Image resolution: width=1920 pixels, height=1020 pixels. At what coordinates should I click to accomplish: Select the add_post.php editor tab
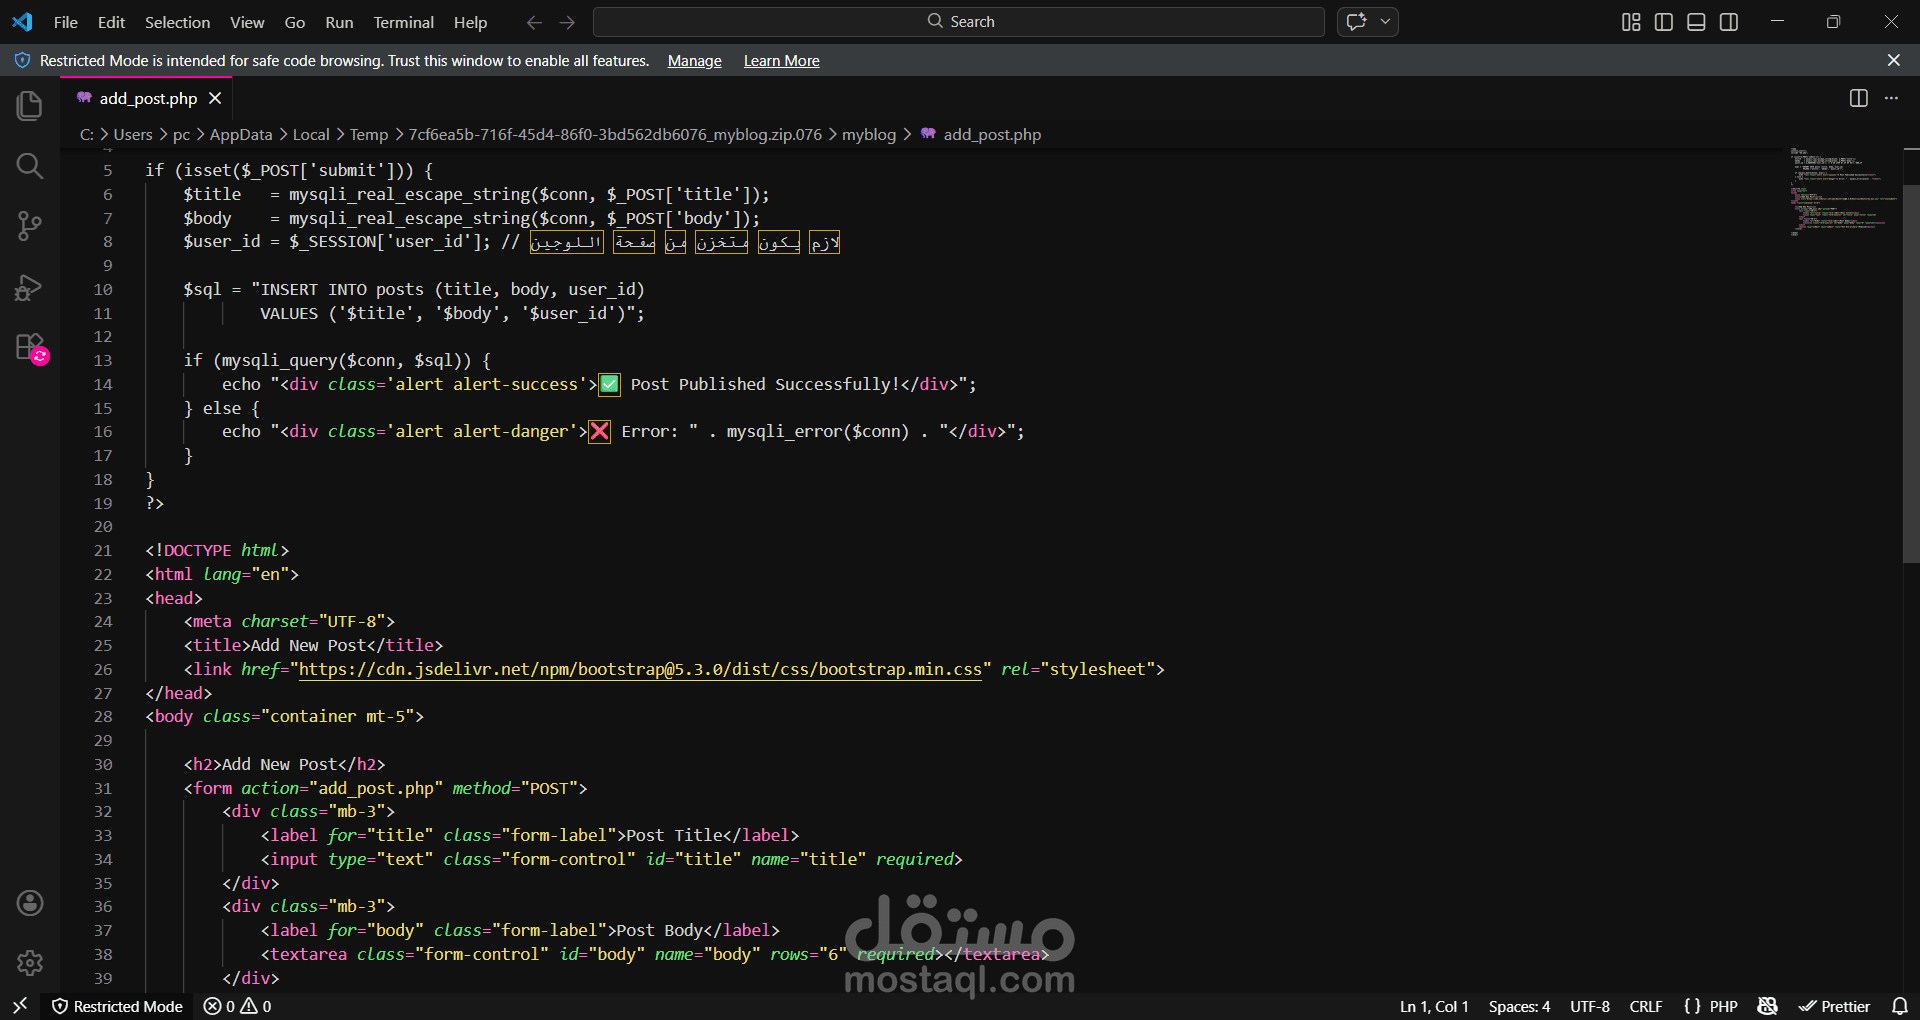147,98
